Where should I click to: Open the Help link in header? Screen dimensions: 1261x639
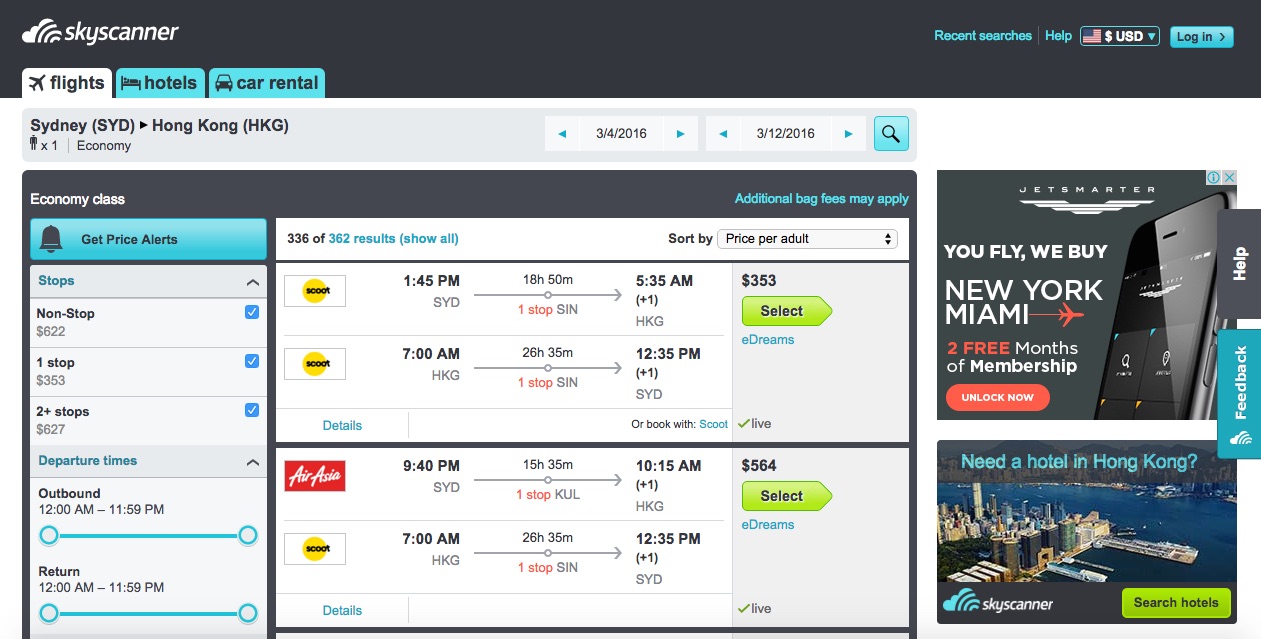coord(1058,35)
